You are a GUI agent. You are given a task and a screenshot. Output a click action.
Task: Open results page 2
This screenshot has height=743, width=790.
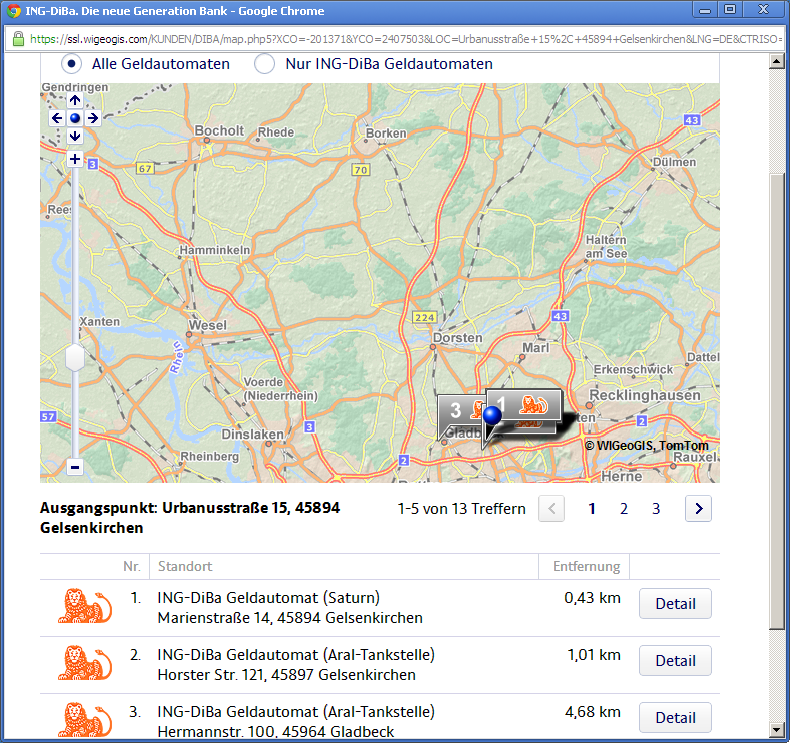click(624, 509)
